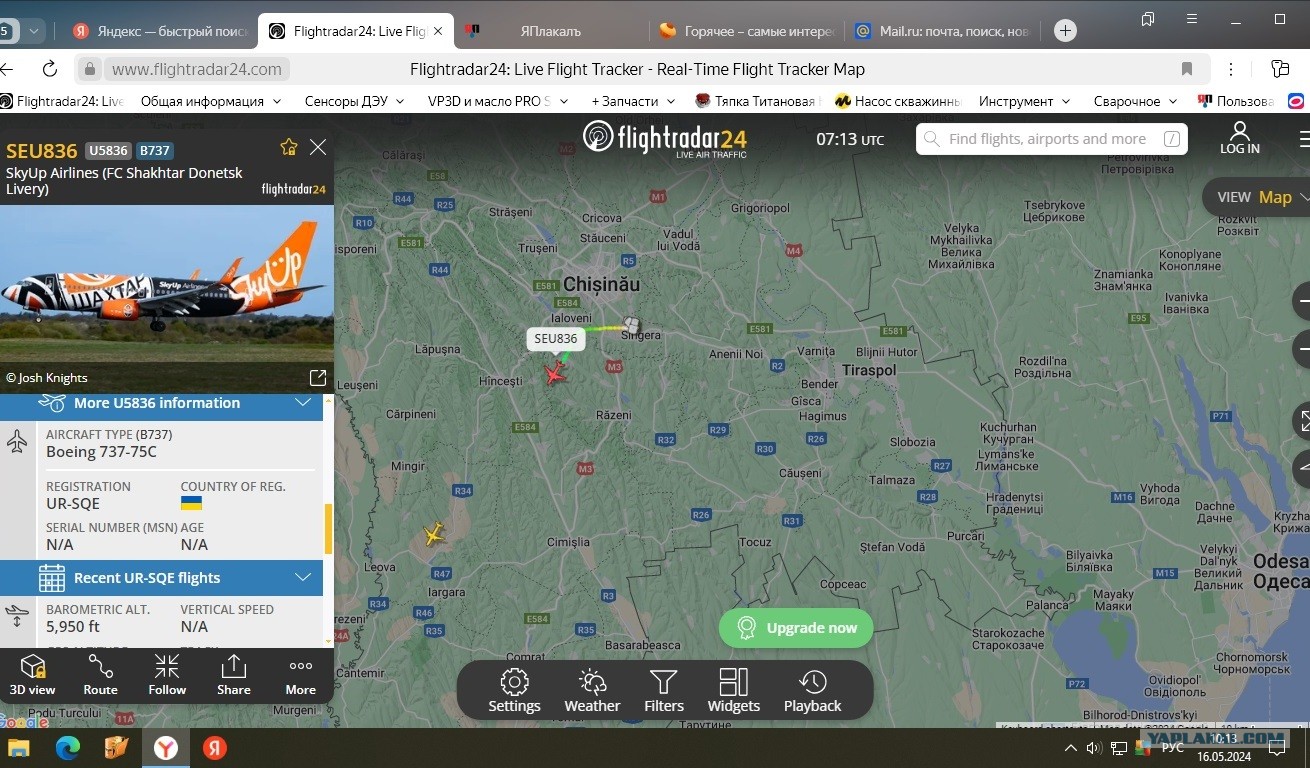Open the VP3D и масло PRO bookmark folder
The height and width of the screenshot is (768, 1310).
click(x=498, y=101)
